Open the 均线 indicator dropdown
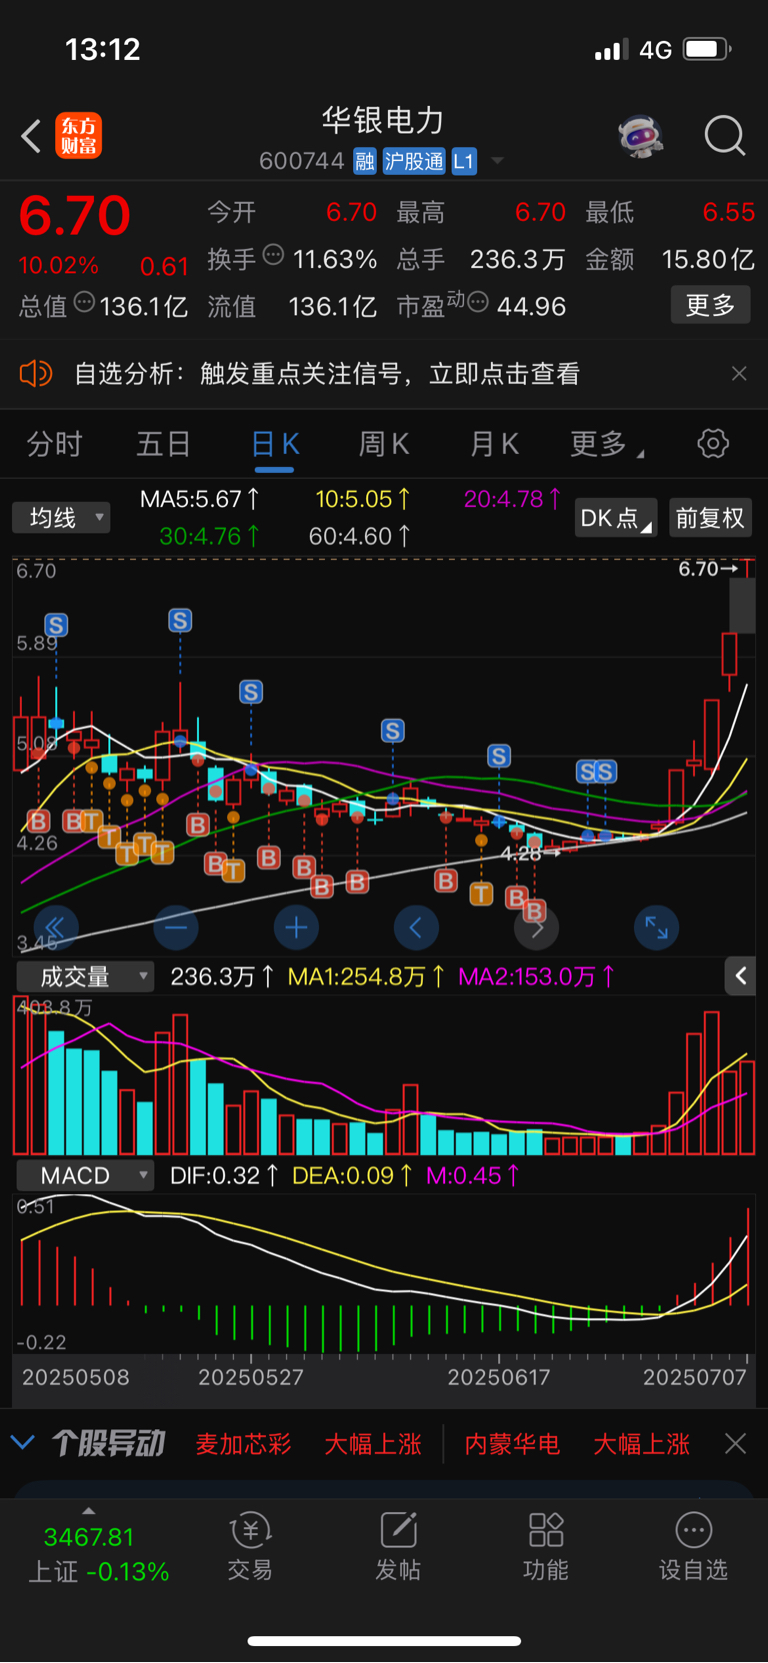 [x=61, y=518]
